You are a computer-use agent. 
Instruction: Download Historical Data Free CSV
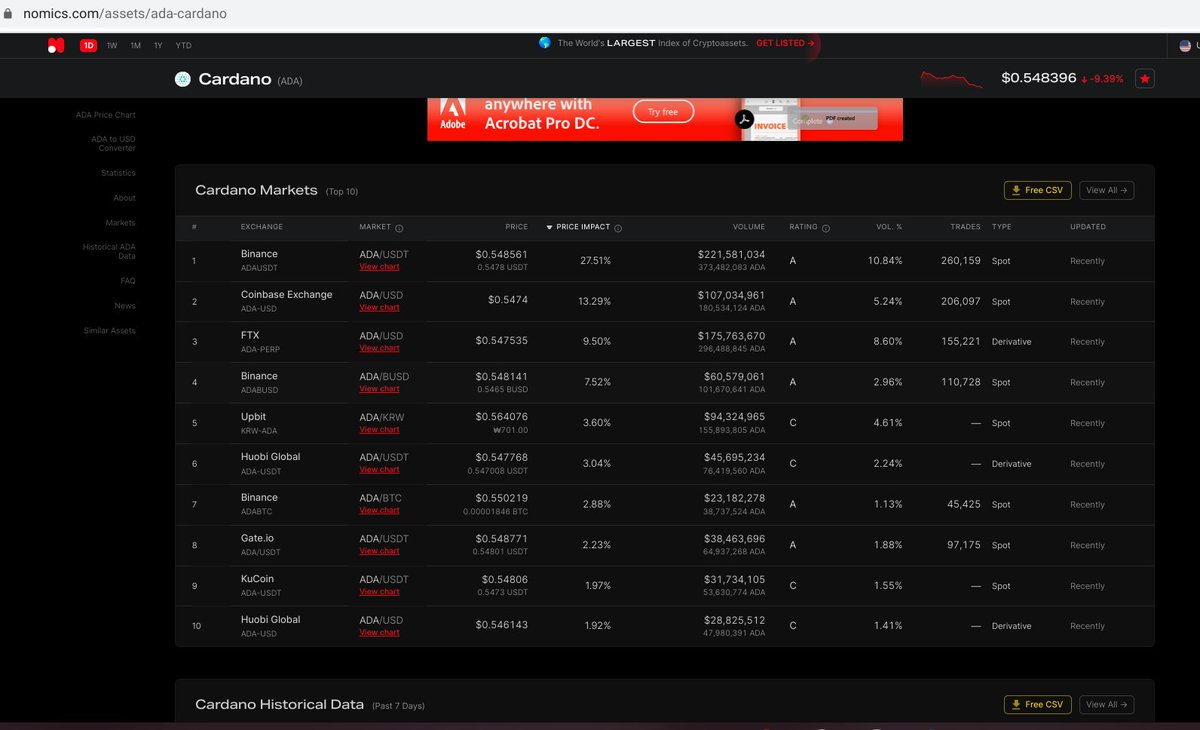point(1038,704)
